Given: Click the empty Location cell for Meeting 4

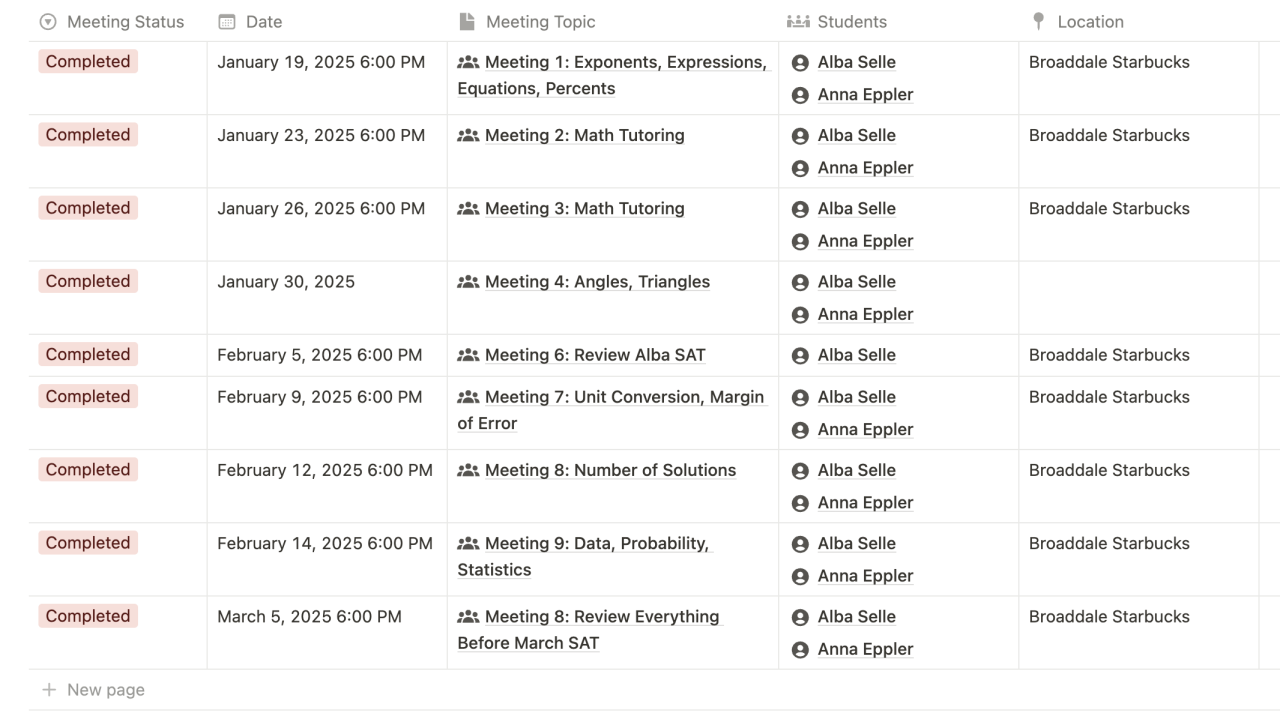Looking at the screenshot, I should click(x=1138, y=297).
